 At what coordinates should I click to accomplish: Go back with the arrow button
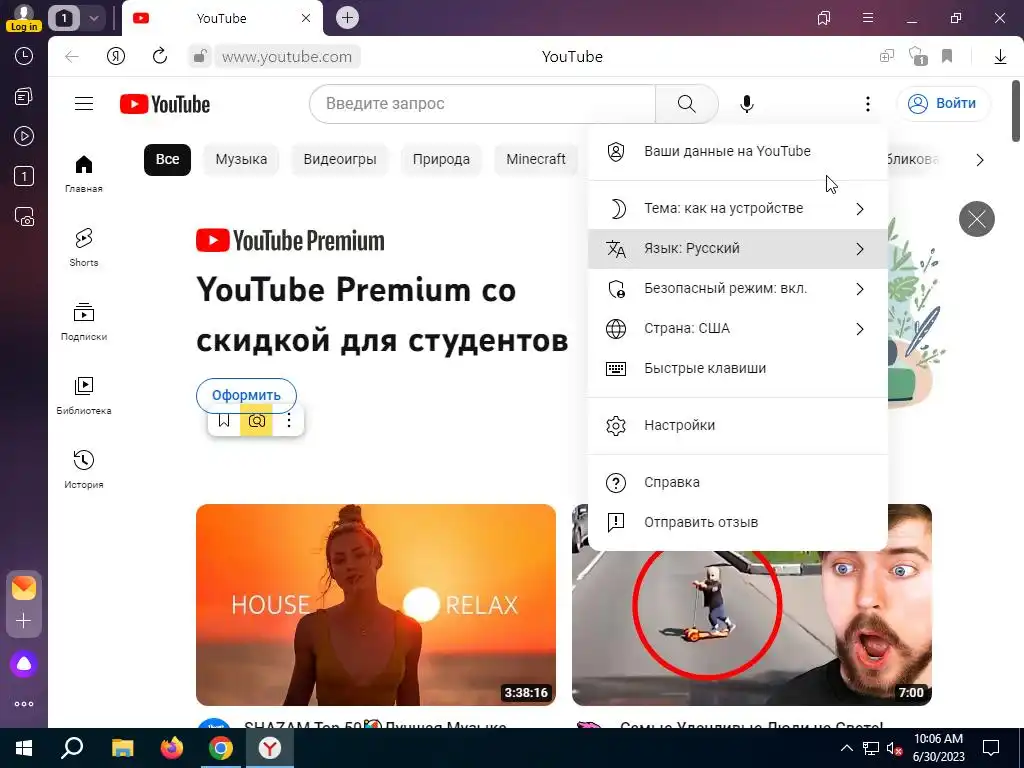(72, 57)
